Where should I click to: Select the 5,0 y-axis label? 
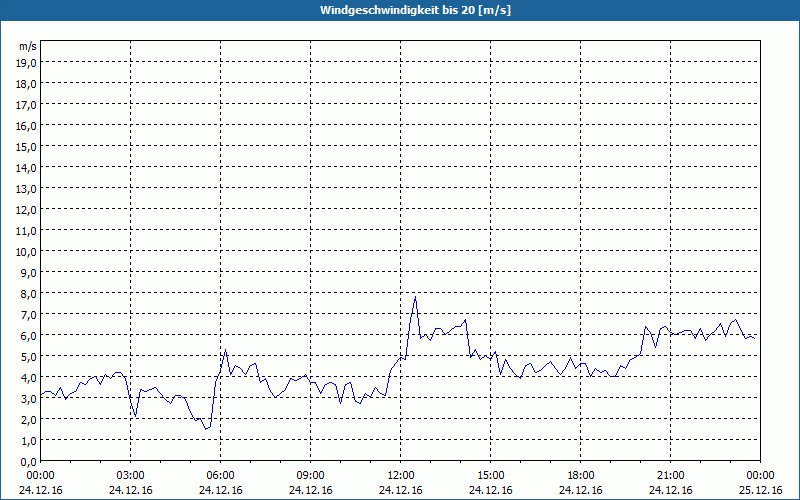[28, 357]
